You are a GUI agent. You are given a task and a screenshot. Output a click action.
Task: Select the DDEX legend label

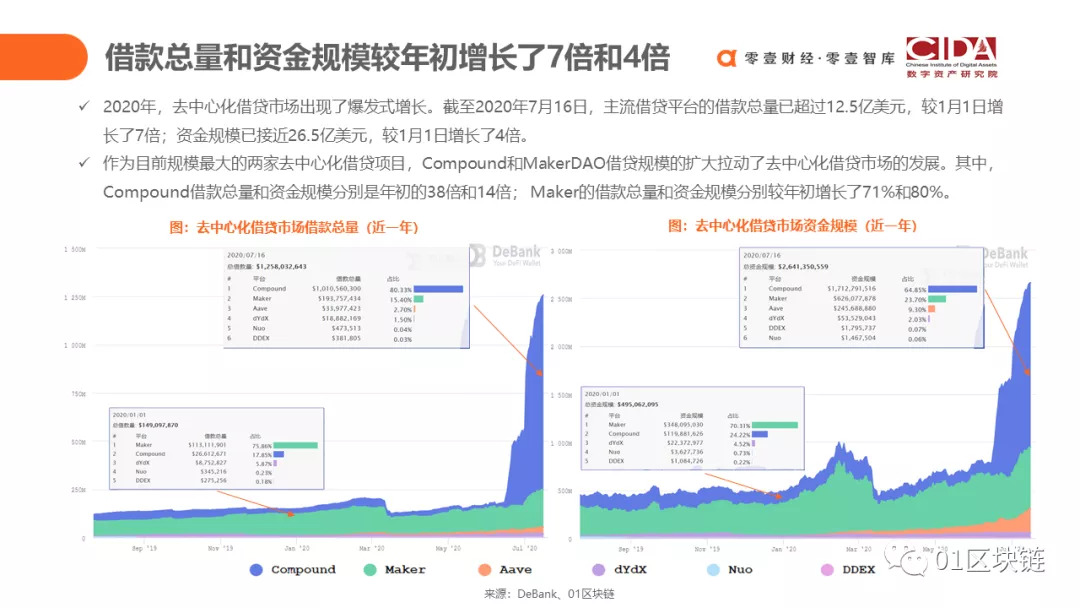859,569
